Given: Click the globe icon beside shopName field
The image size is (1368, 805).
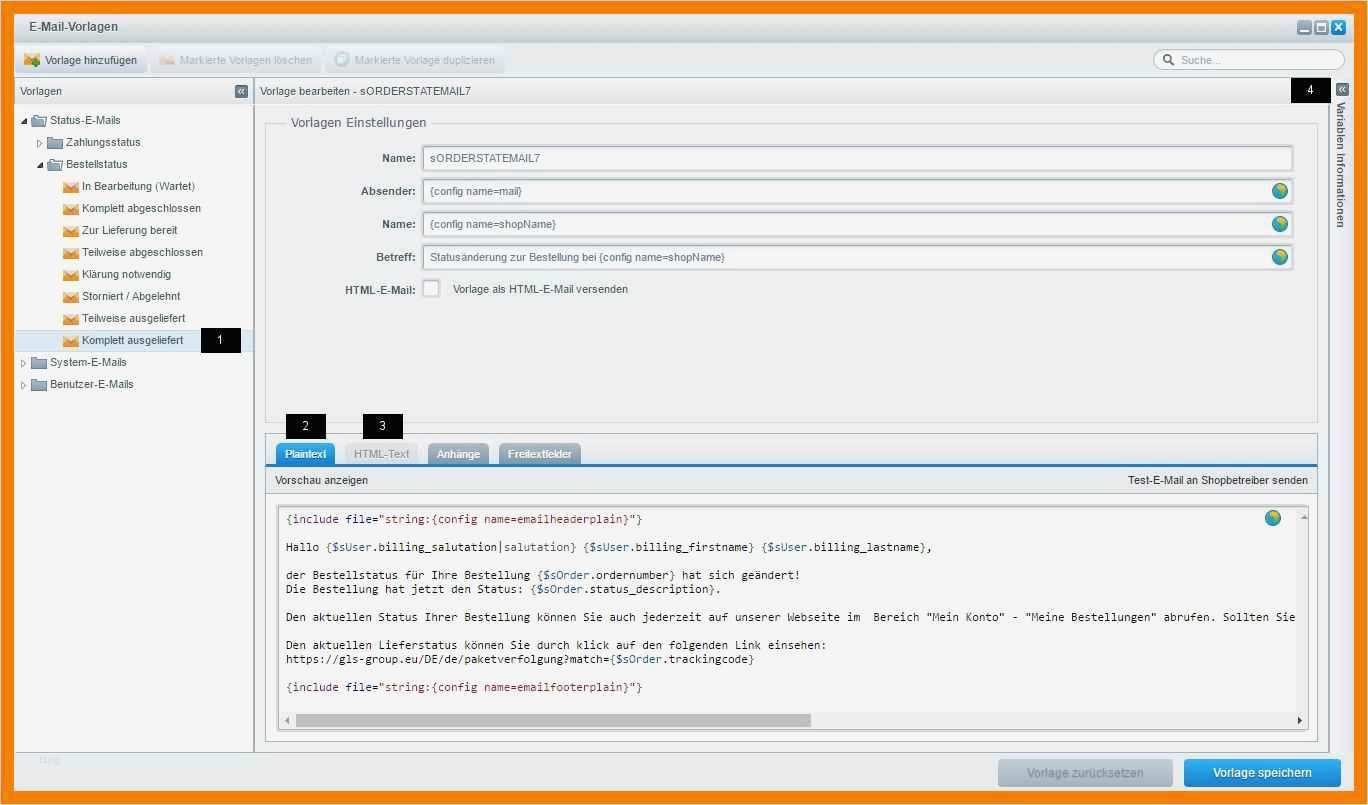Looking at the screenshot, I should (1279, 224).
